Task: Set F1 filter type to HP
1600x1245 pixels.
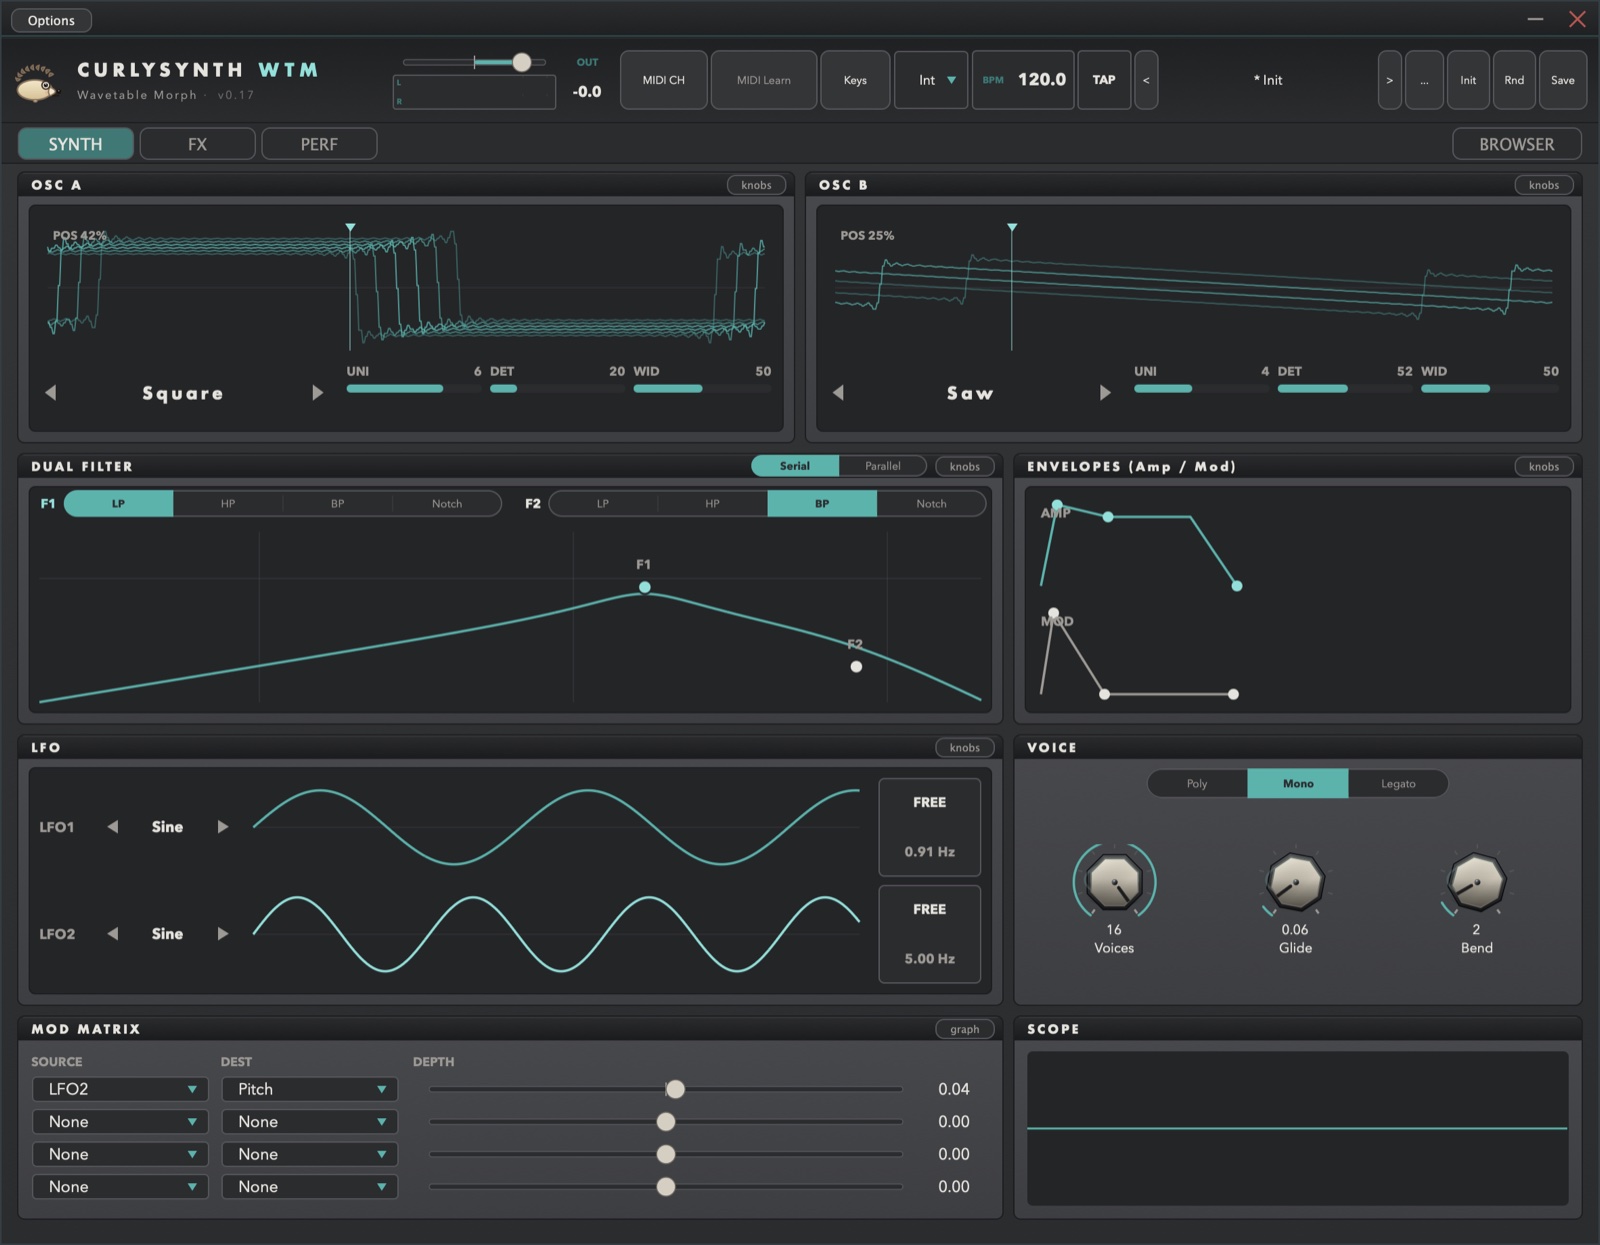Action: pos(228,504)
